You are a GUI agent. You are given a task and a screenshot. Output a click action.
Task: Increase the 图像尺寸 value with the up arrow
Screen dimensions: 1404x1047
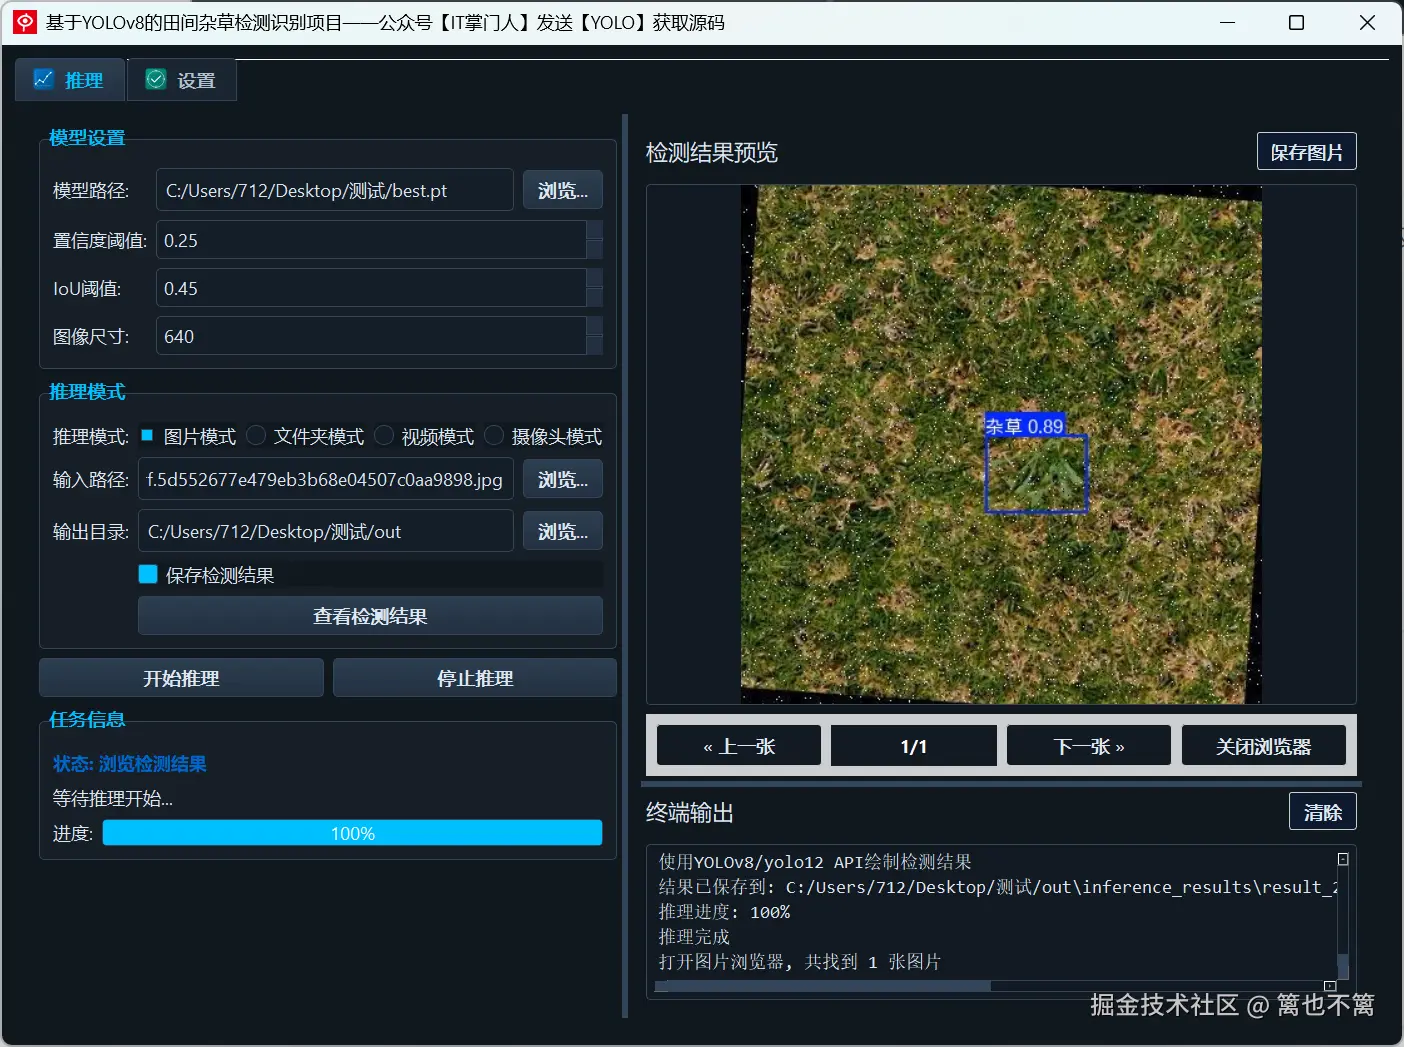pos(595,326)
